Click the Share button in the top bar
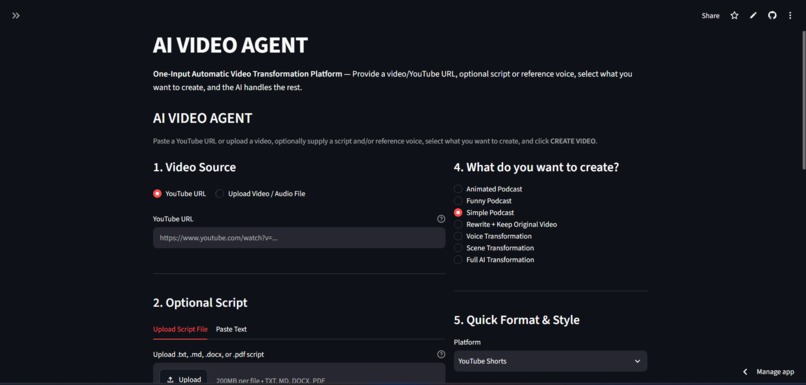Image resolution: width=806 pixels, height=385 pixels. tap(710, 16)
